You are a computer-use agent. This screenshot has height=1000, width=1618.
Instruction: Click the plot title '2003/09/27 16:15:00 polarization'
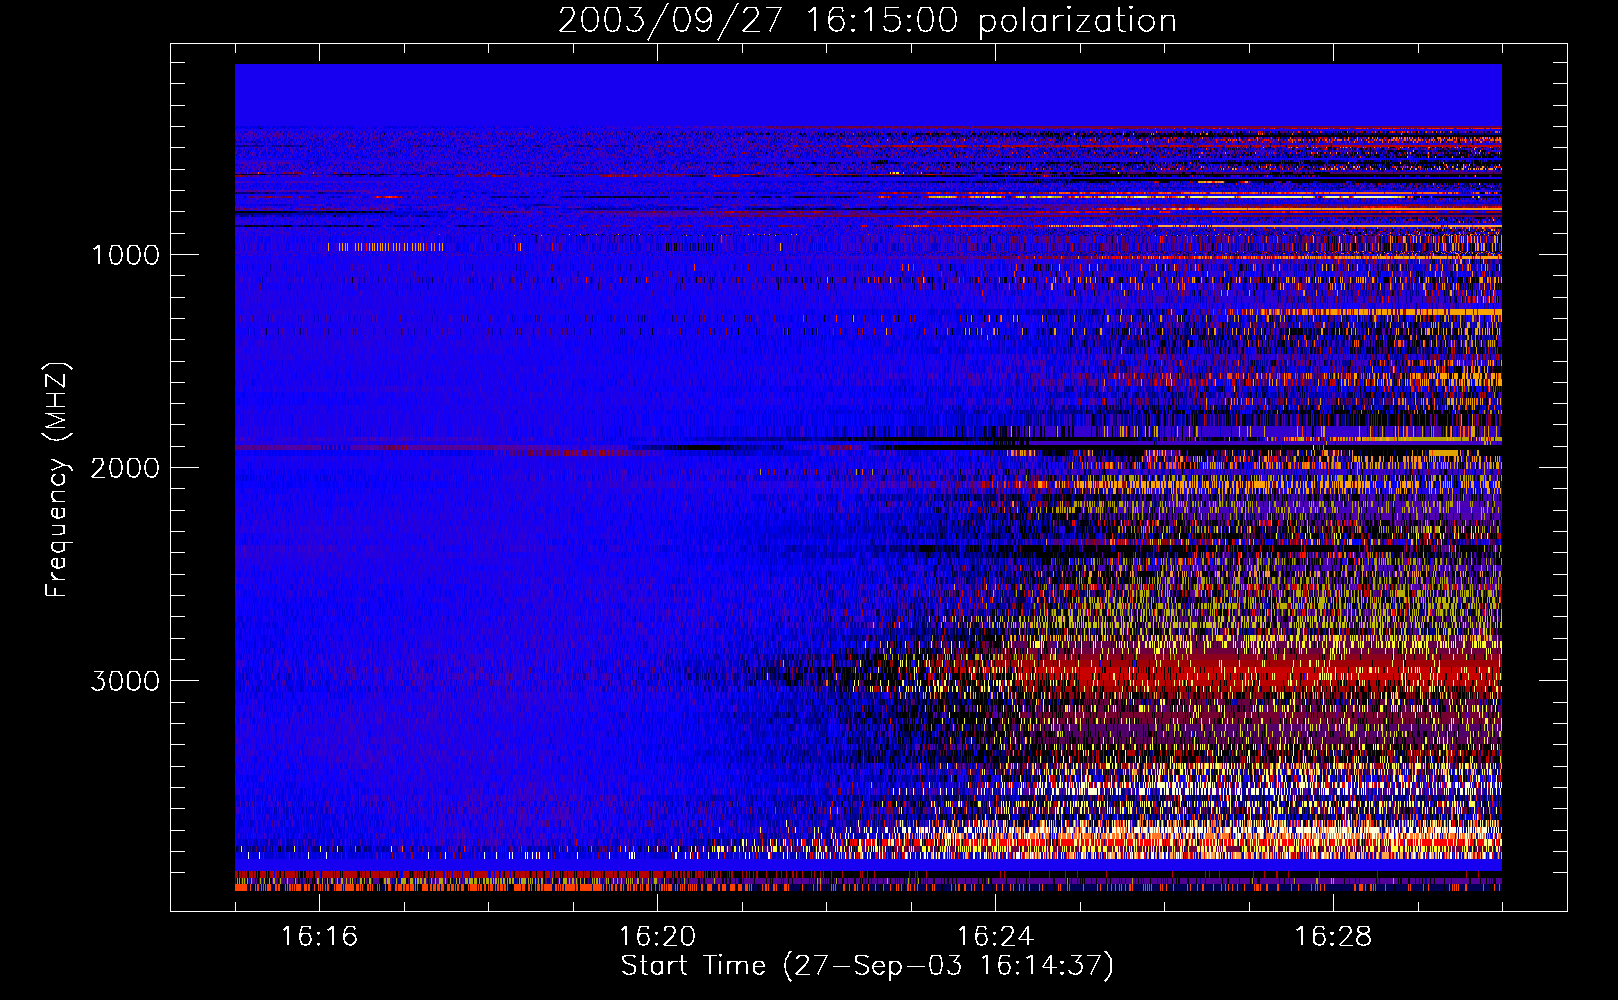pyautogui.click(x=867, y=21)
